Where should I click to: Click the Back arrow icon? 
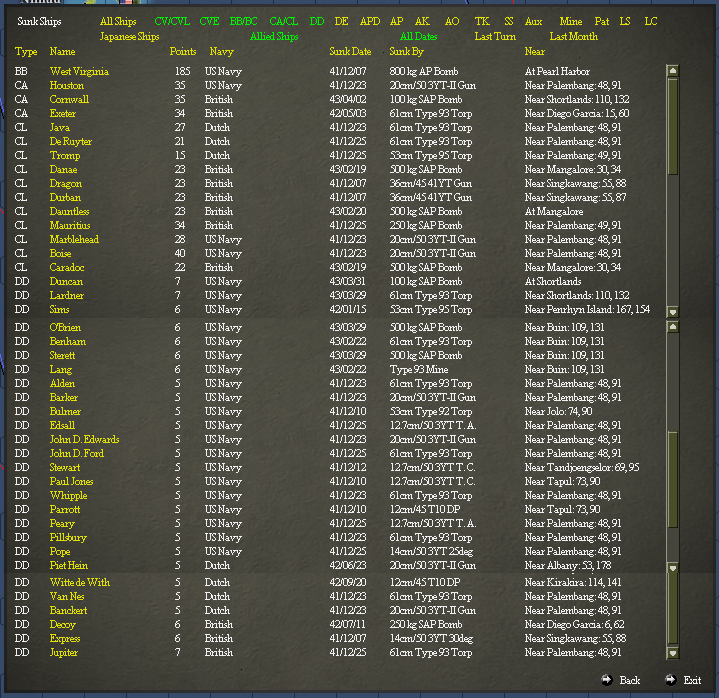click(x=607, y=680)
